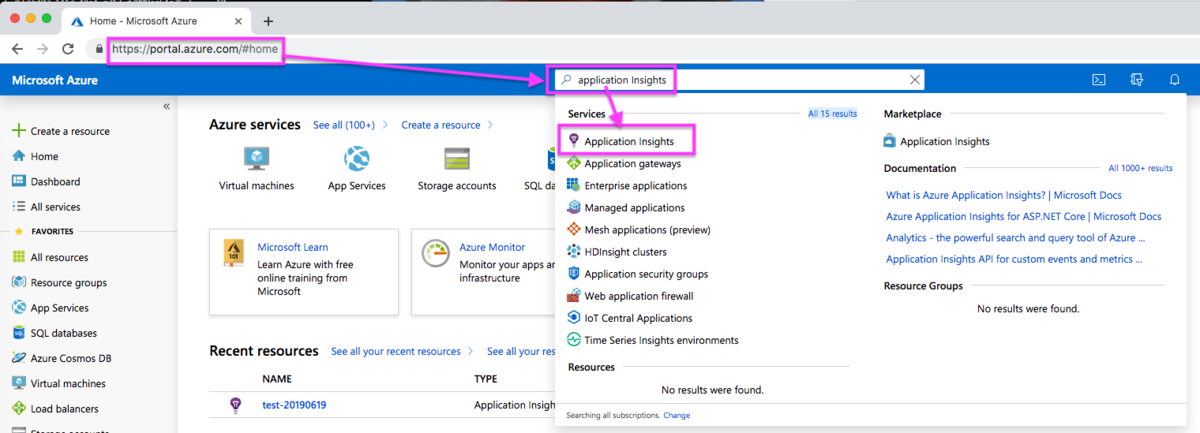Click See all (100+) services link
Viewport: 1200px width, 433px height.
click(344, 125)
